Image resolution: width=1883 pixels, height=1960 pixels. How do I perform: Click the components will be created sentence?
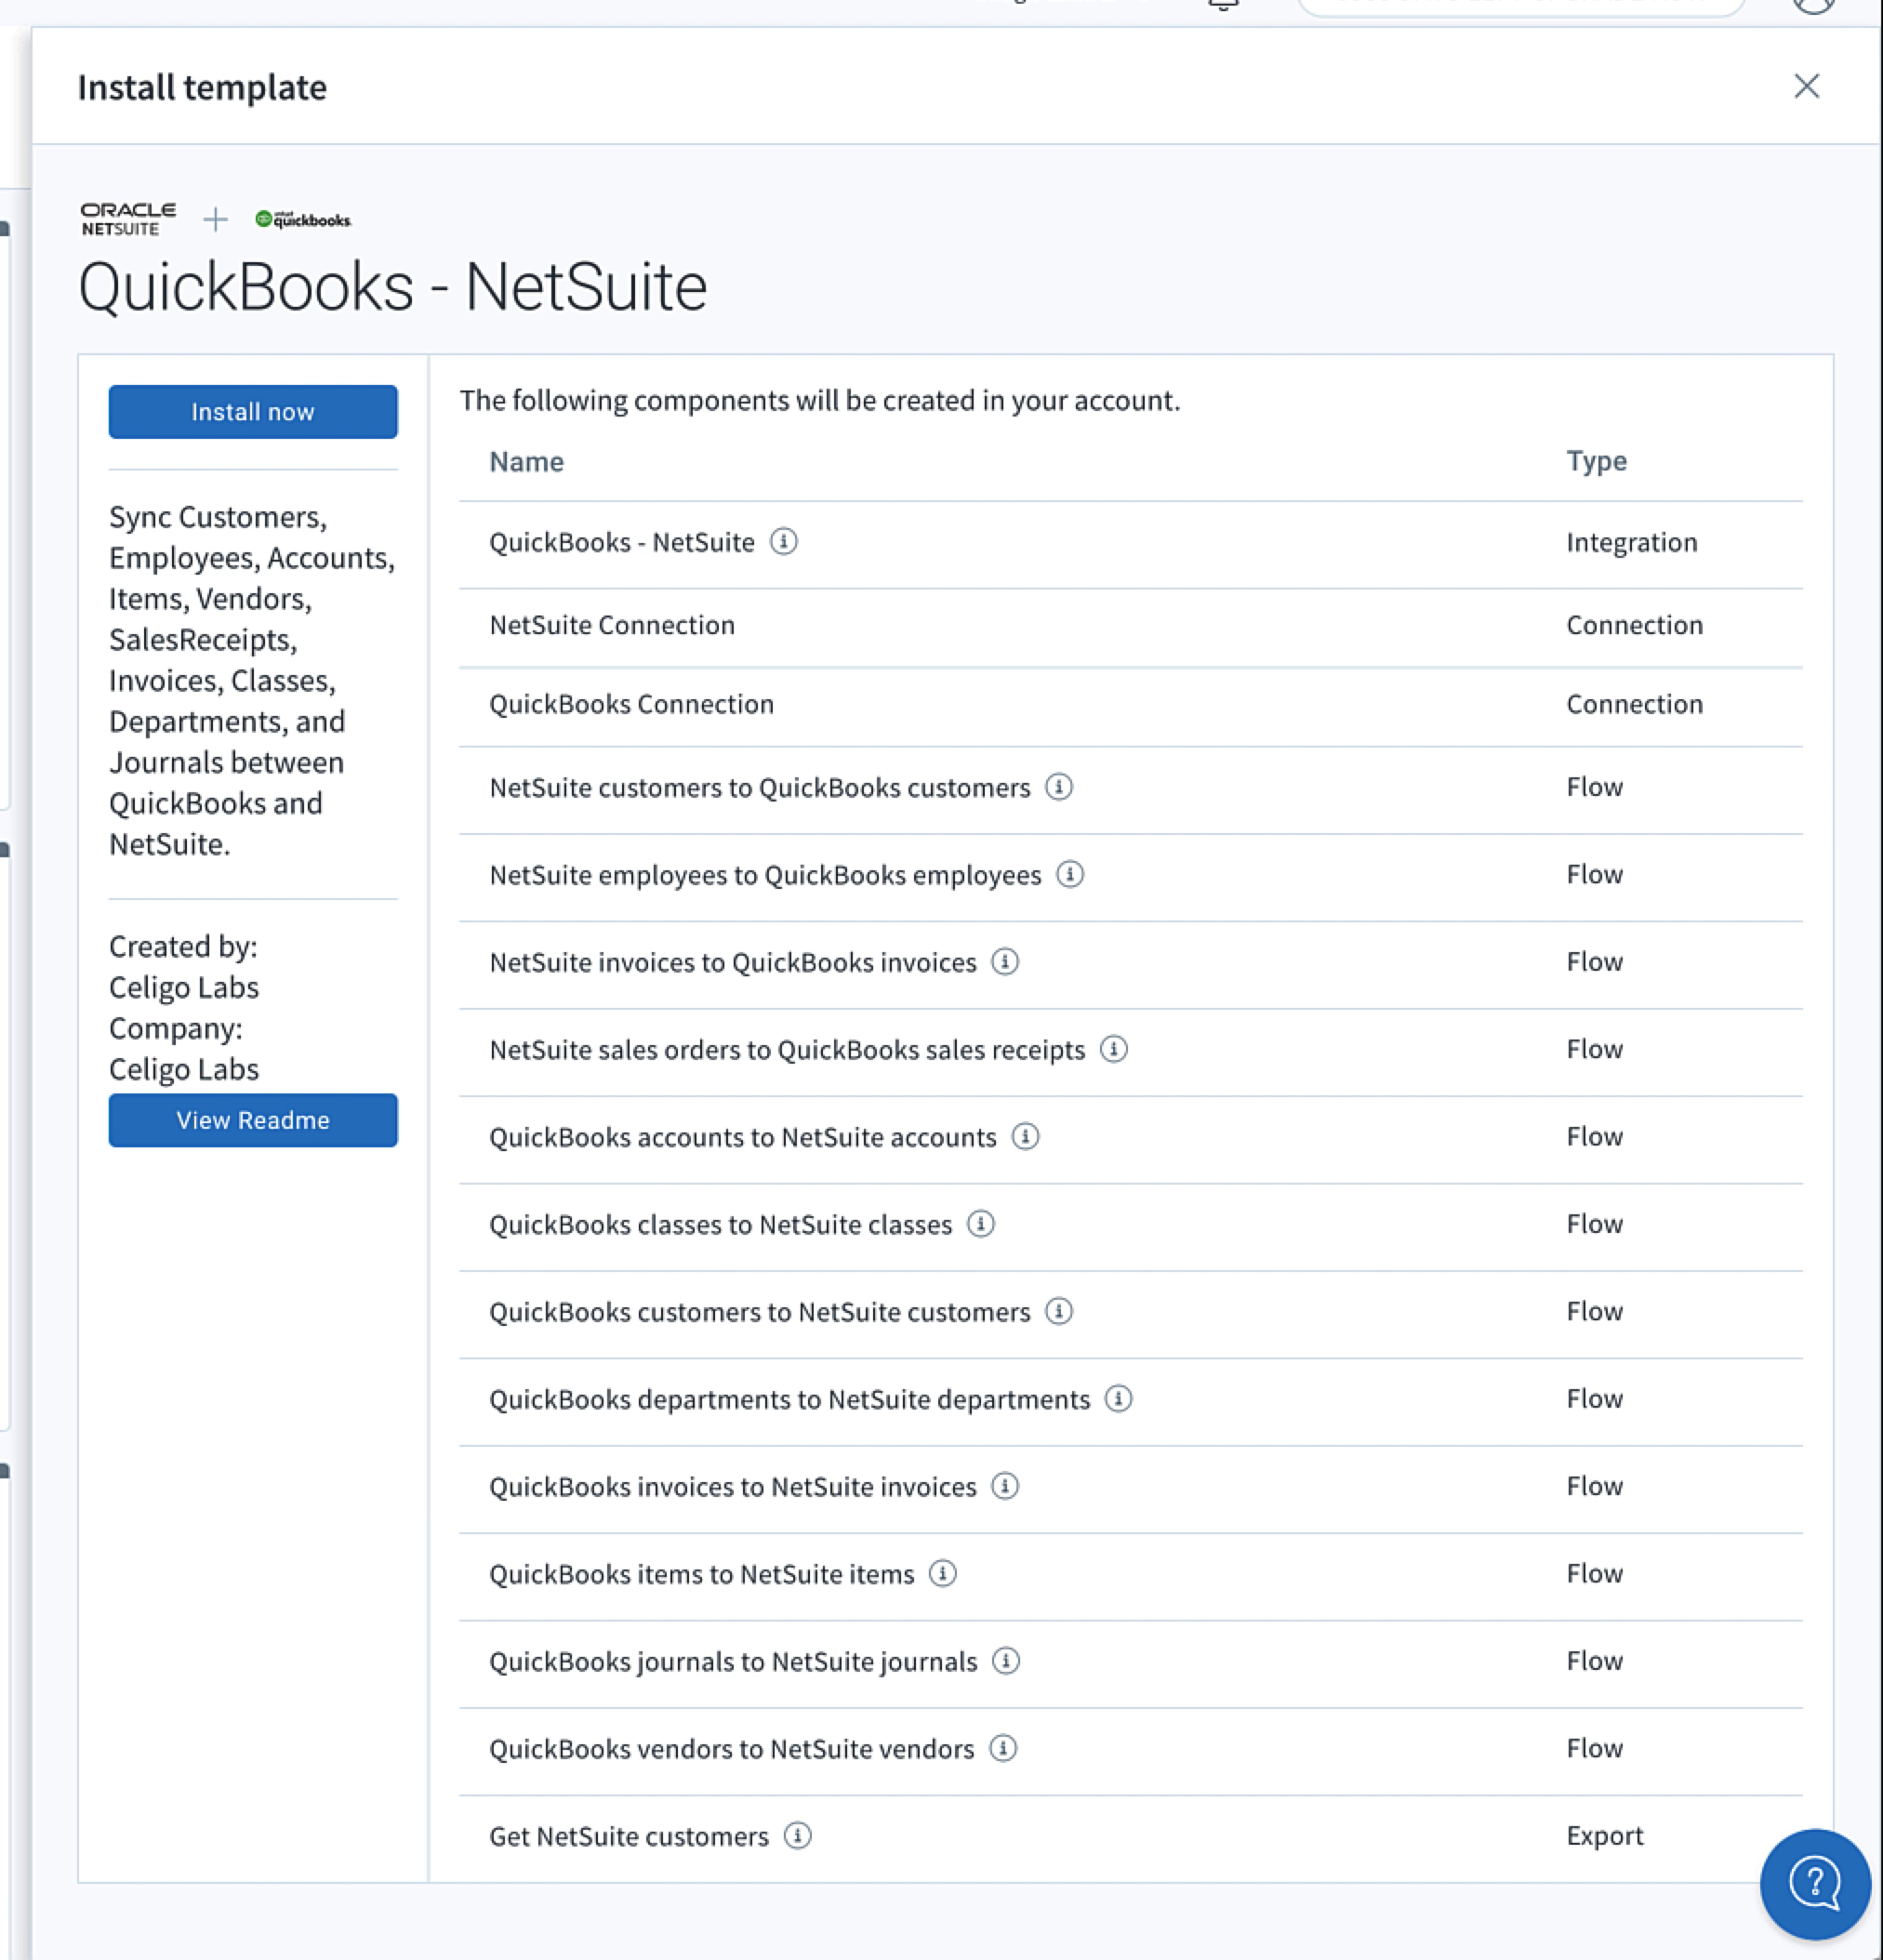(x=820, y=401)
